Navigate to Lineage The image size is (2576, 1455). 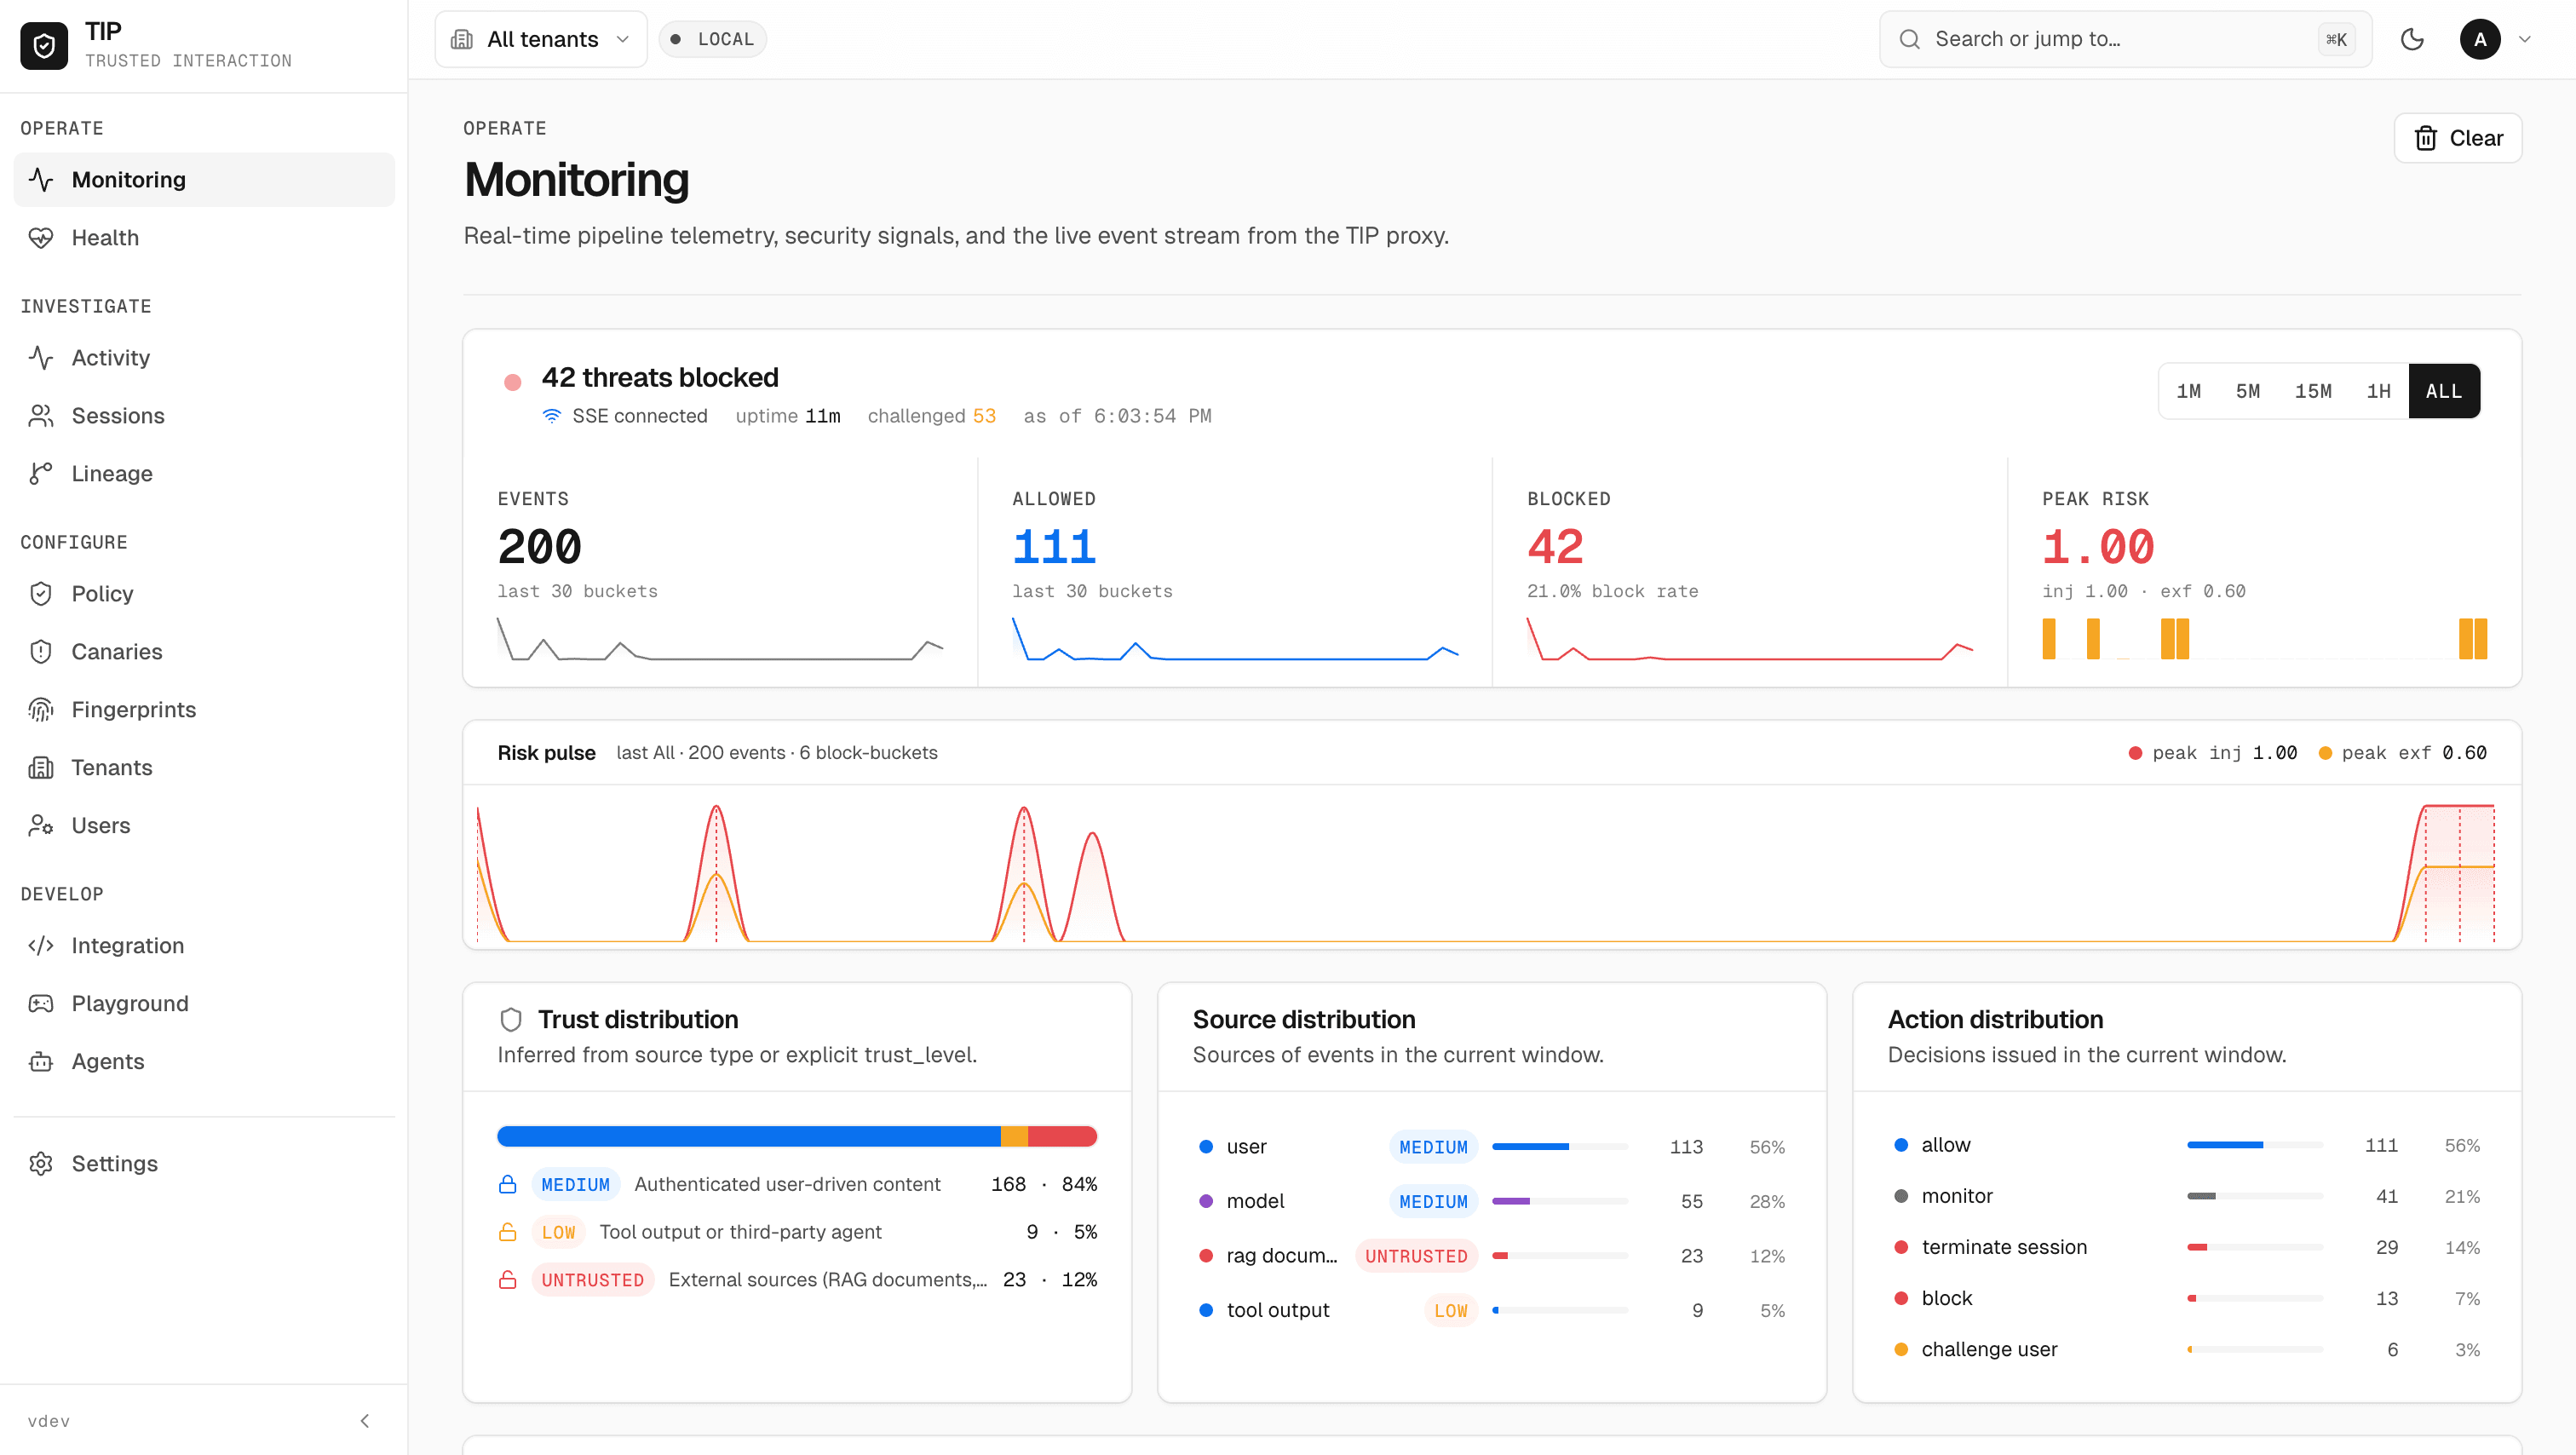tap(204, 474)
